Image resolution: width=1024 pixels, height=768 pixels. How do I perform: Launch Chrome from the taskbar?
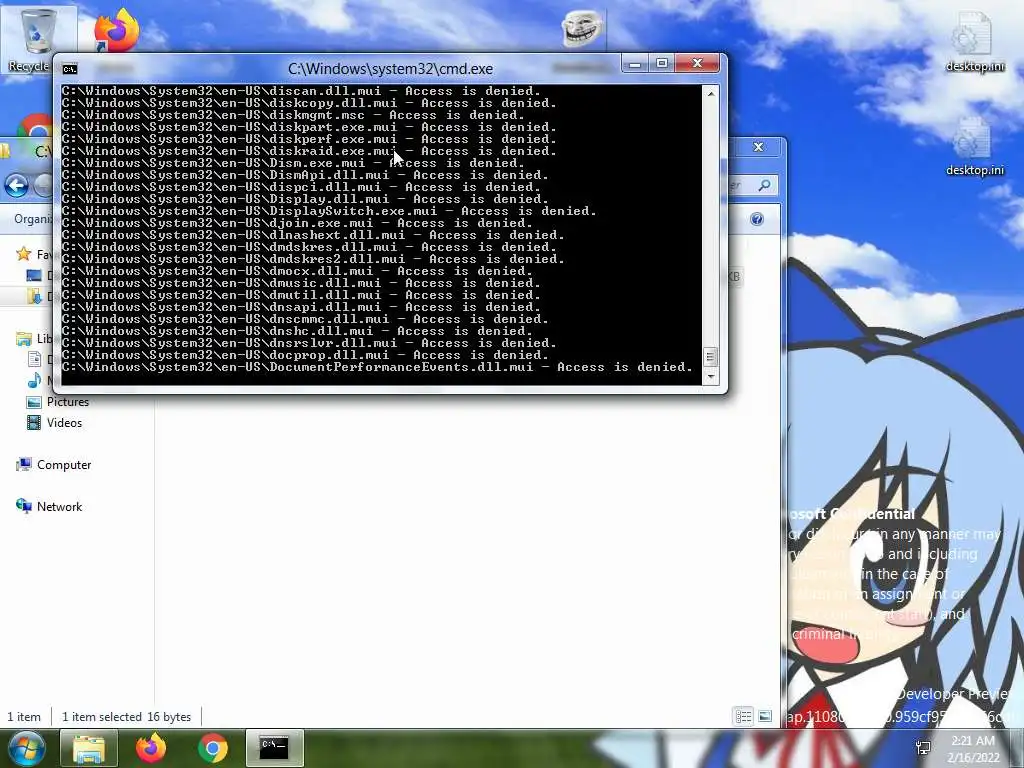pos(213,748)
